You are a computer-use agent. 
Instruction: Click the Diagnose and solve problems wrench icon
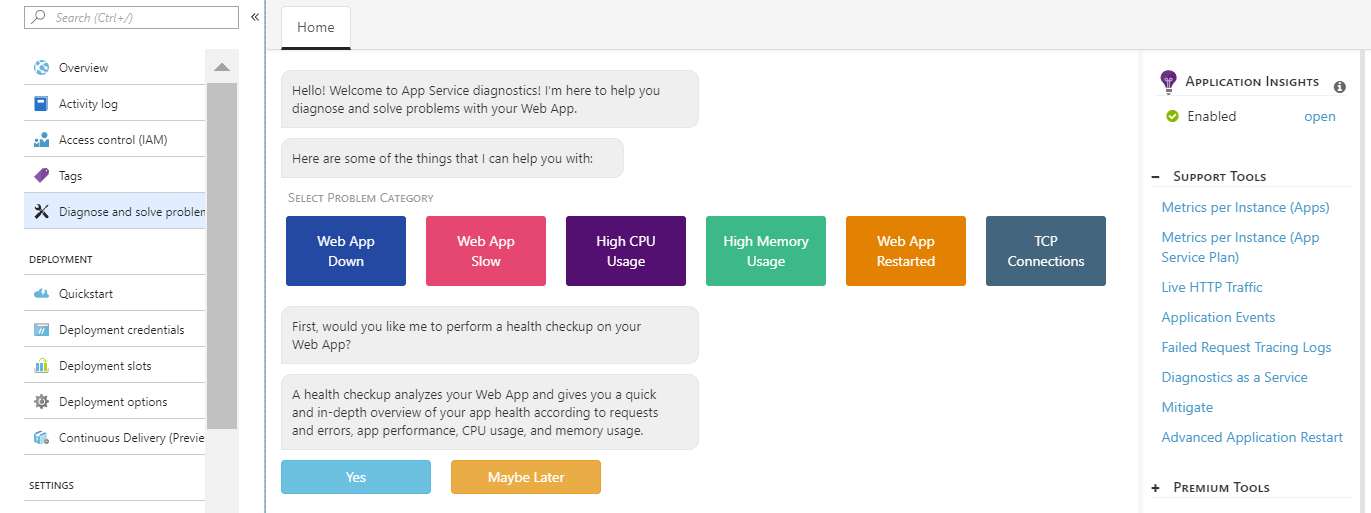coord(41,212)
